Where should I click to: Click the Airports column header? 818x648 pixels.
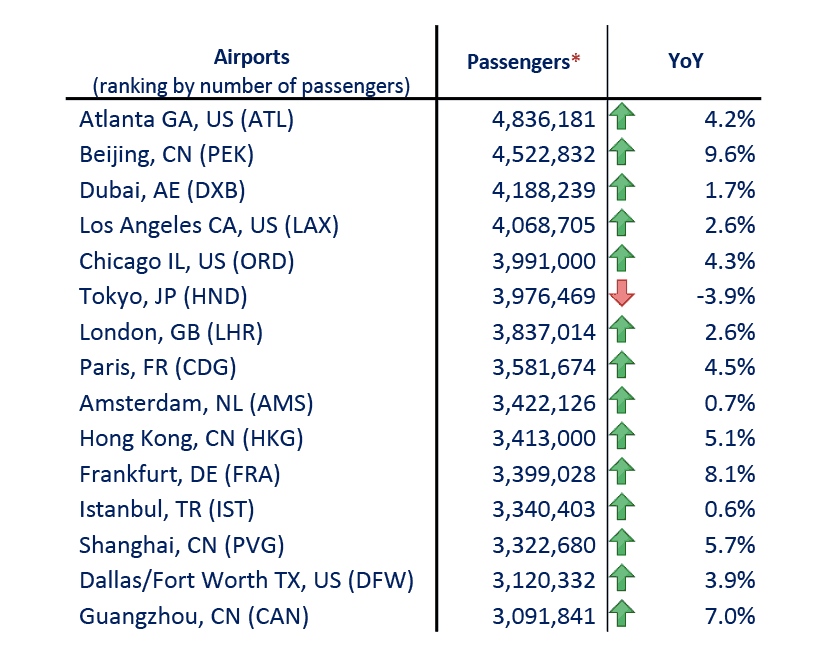pyautogui.click(x=251, y=57)
